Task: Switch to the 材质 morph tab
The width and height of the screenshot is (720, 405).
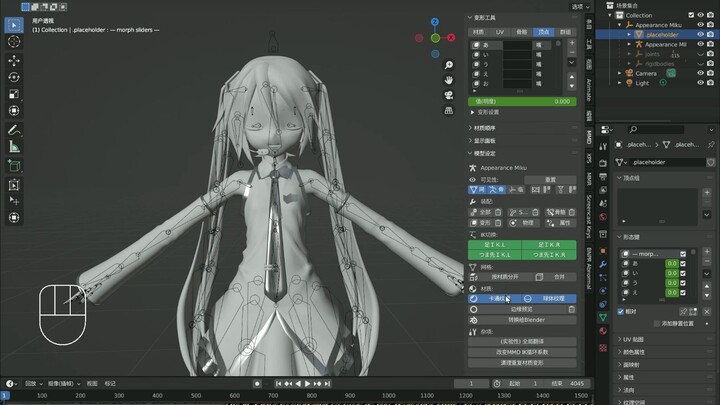Action: [x=478, y=32]
